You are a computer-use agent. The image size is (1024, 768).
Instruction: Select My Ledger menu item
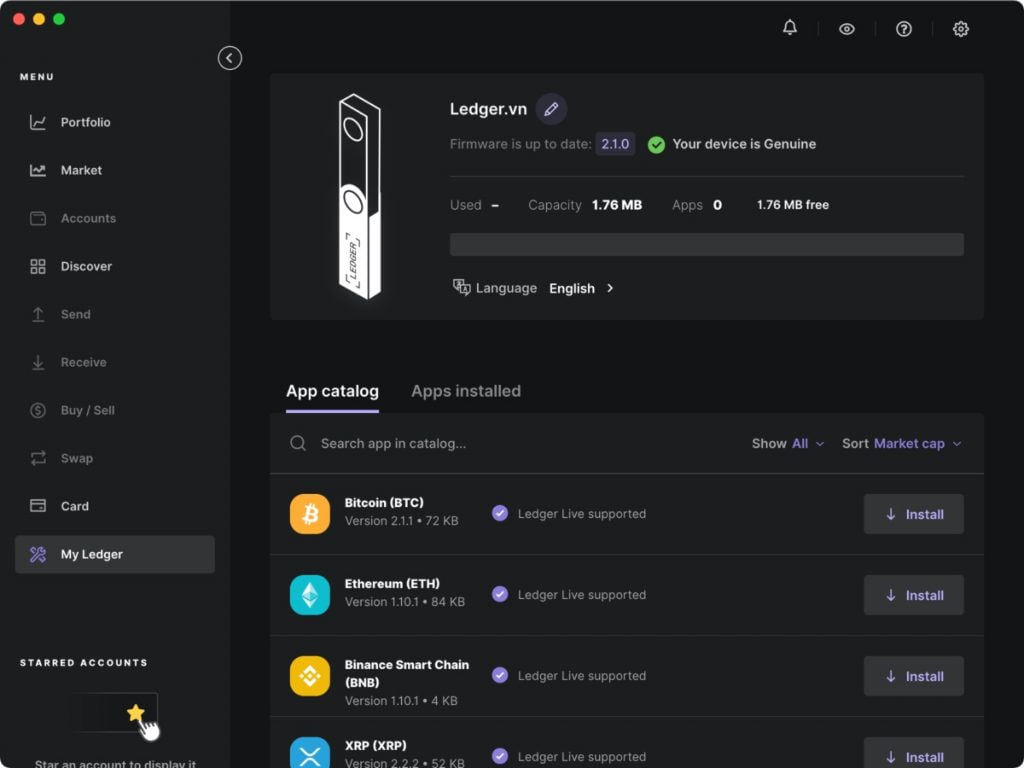(115, 554)
